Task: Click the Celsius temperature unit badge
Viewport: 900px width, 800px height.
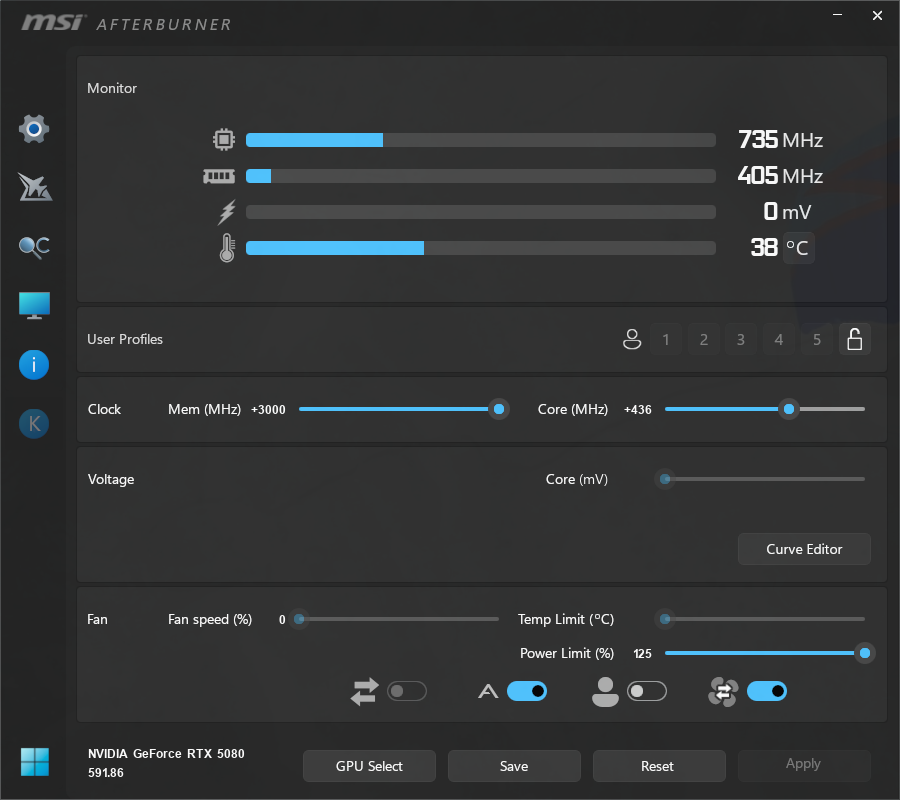Action: pos(796,247)
